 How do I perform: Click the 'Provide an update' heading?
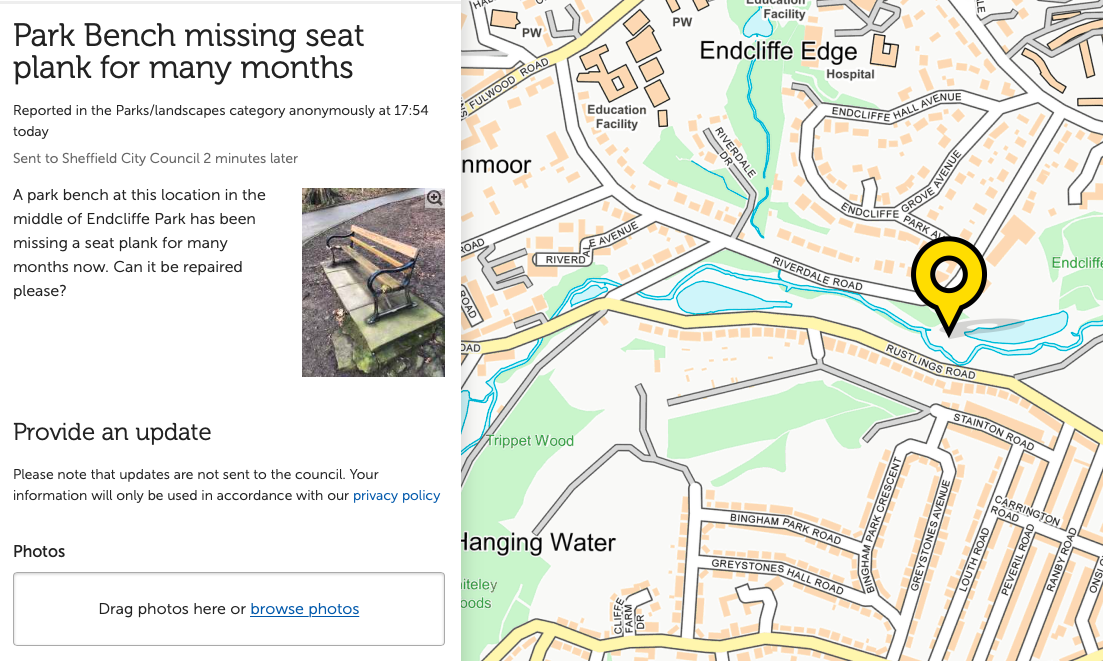click(112, 432)
